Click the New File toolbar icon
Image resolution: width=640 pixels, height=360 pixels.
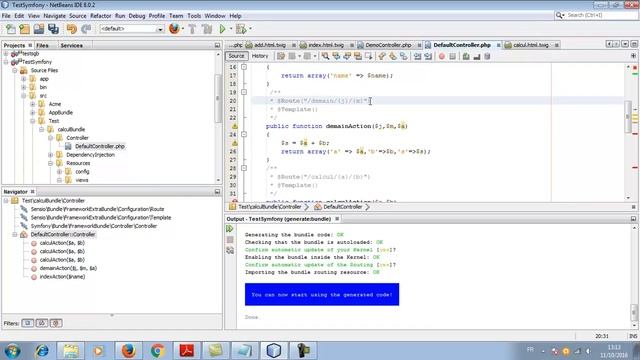click(11, 29)
